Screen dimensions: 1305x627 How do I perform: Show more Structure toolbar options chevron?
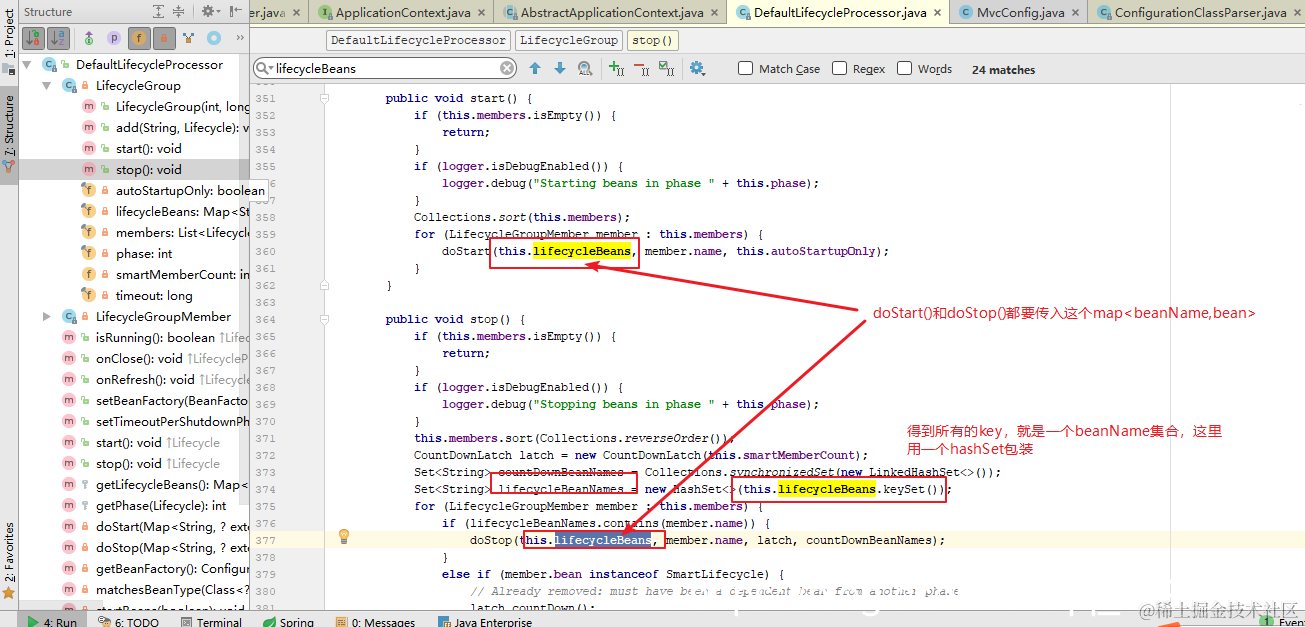(x=239, y=38)
